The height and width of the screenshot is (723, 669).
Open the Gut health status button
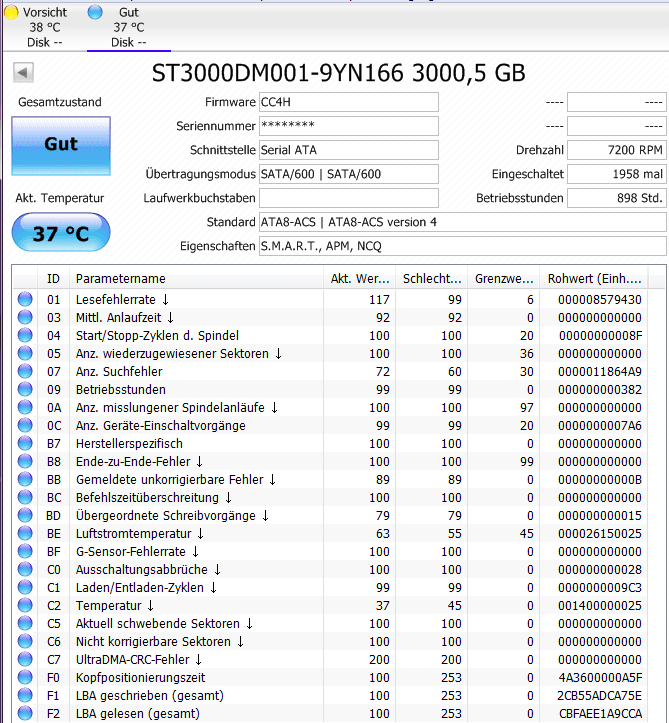coord(61,146)
